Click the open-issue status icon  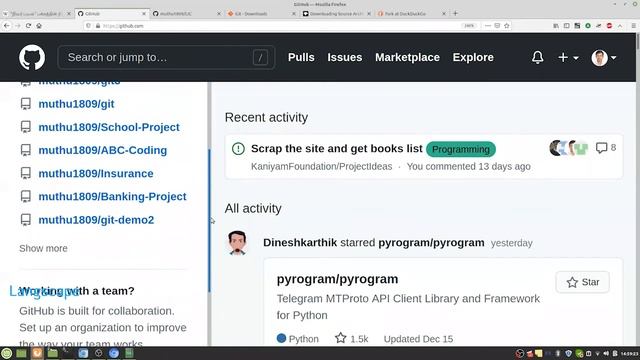[x=238, y=149]
